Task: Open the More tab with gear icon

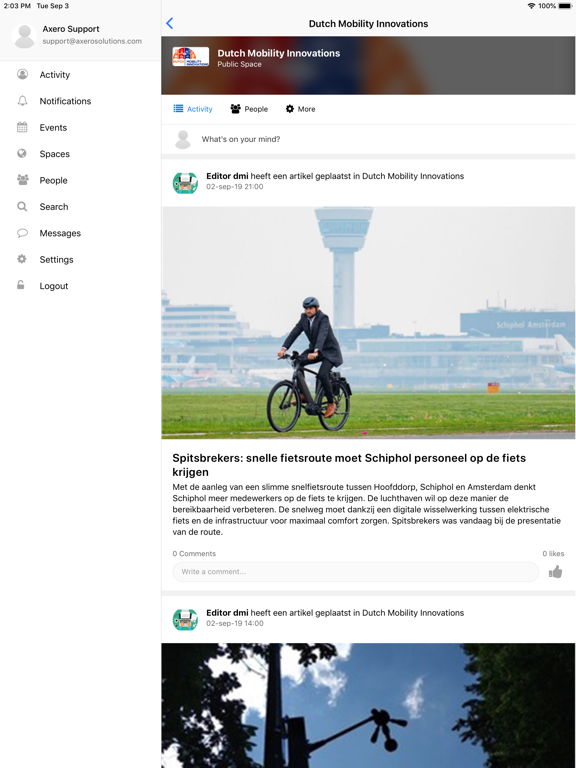Action: tap(301, 109)
